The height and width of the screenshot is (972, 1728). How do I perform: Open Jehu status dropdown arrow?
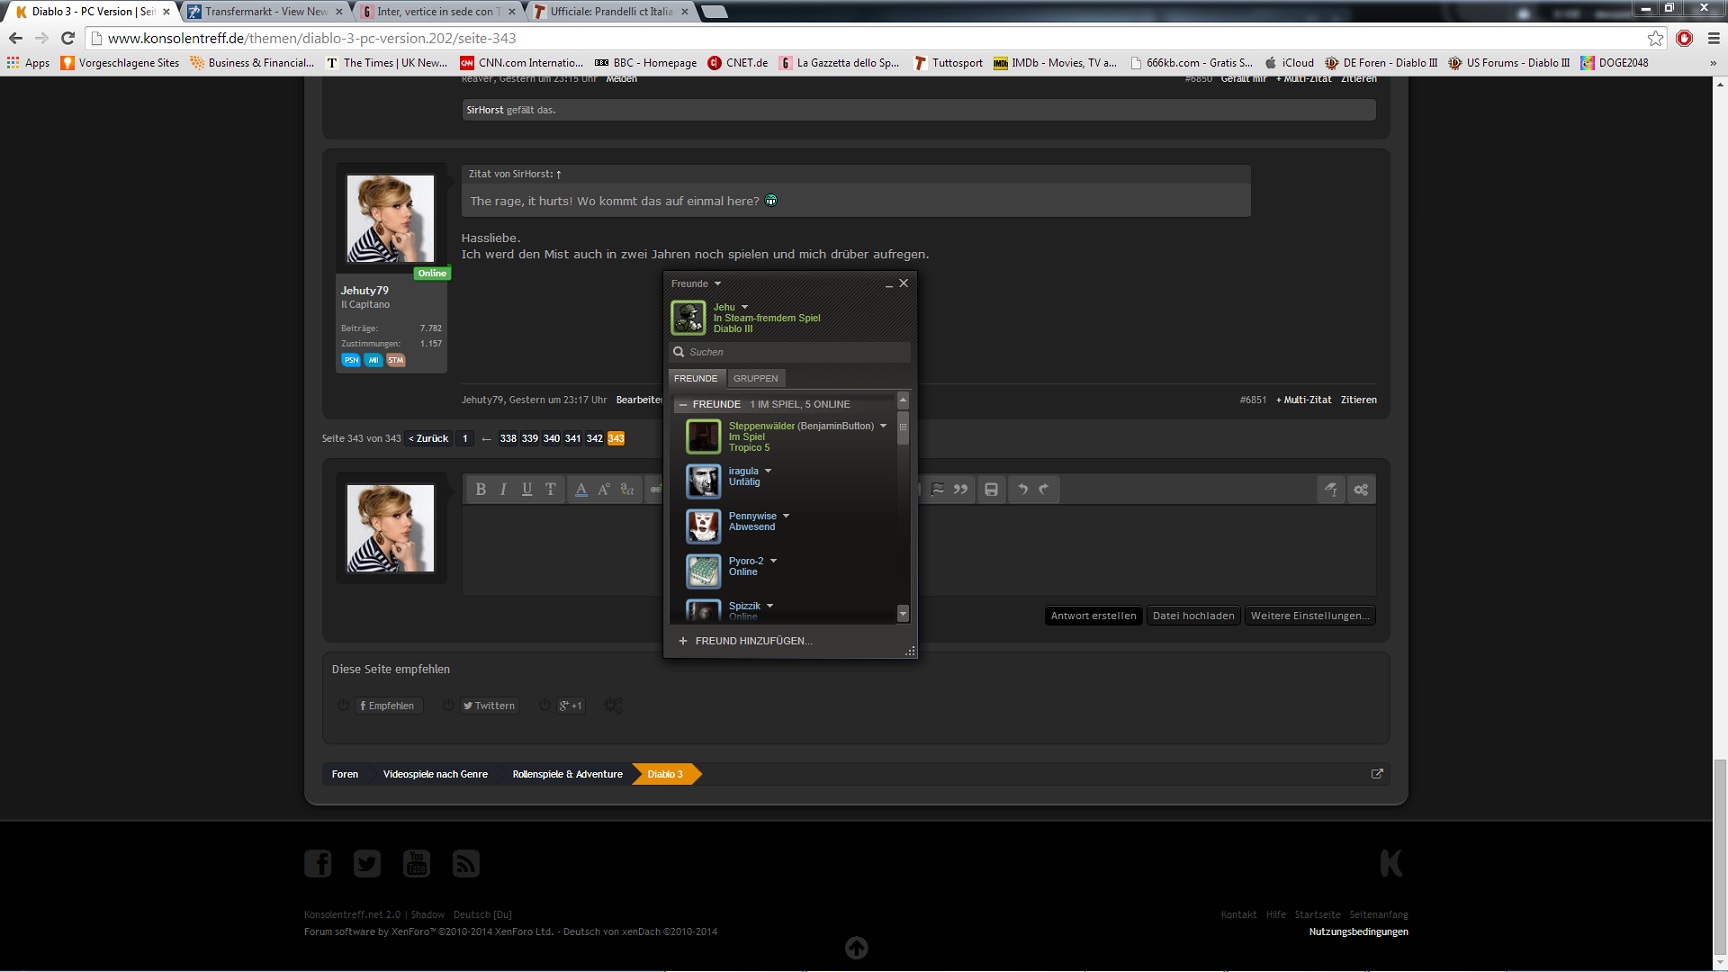pyautogui.click(x=744, y=307)
